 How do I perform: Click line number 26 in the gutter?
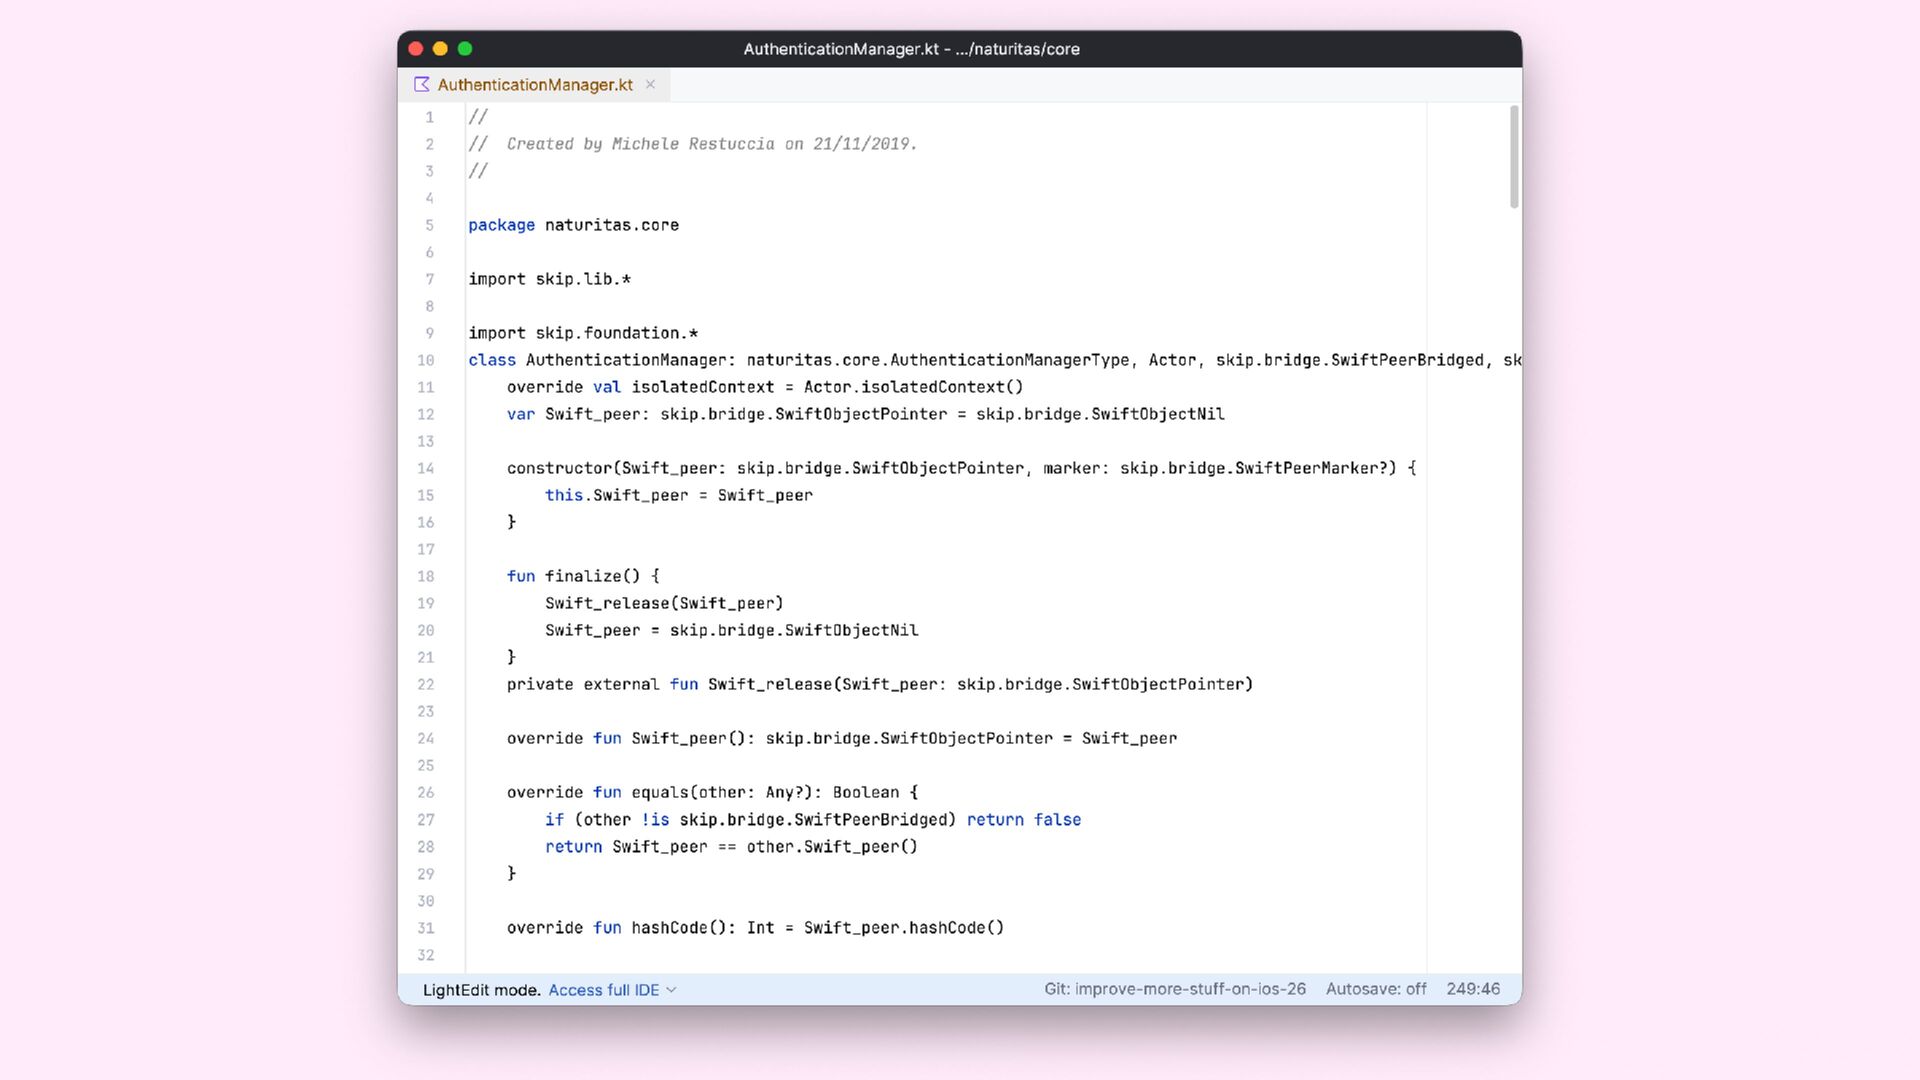[x=426, y=793]
